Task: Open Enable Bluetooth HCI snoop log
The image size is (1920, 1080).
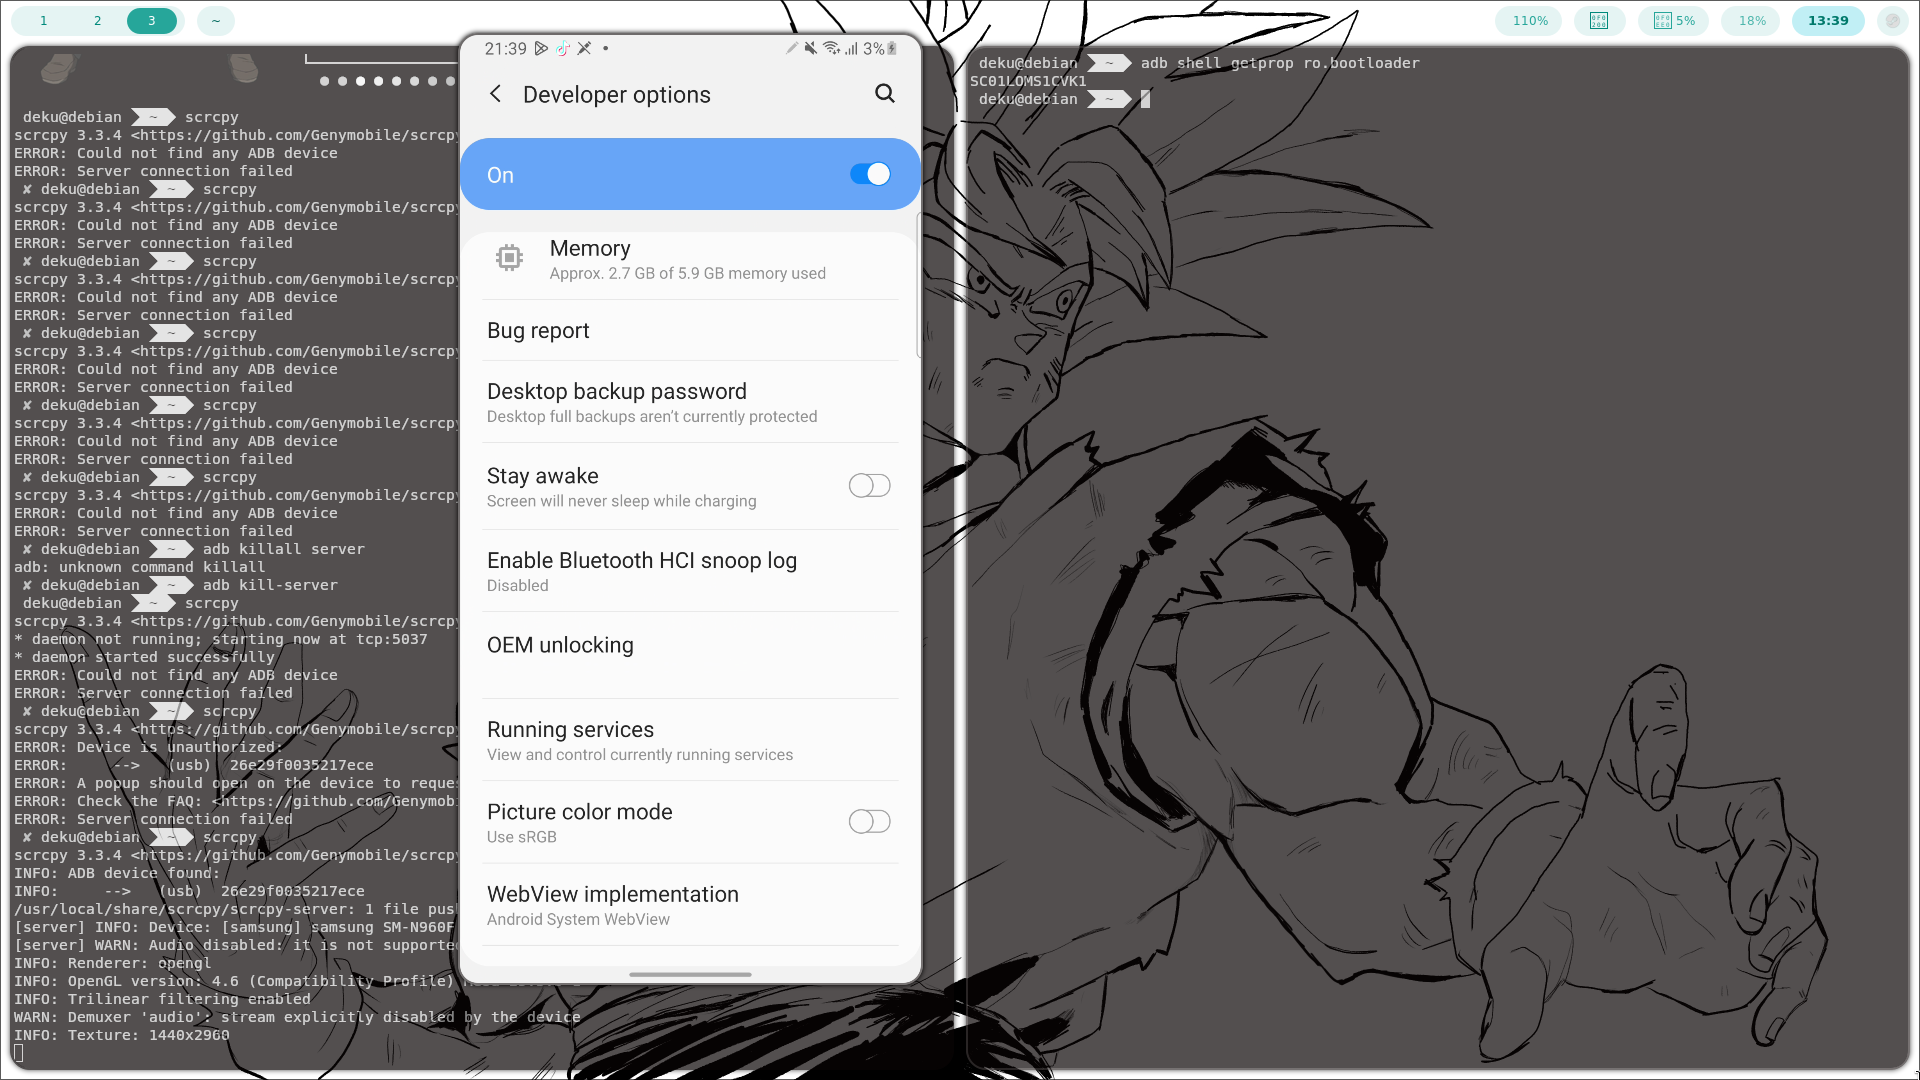Action: tap(690, 571)
